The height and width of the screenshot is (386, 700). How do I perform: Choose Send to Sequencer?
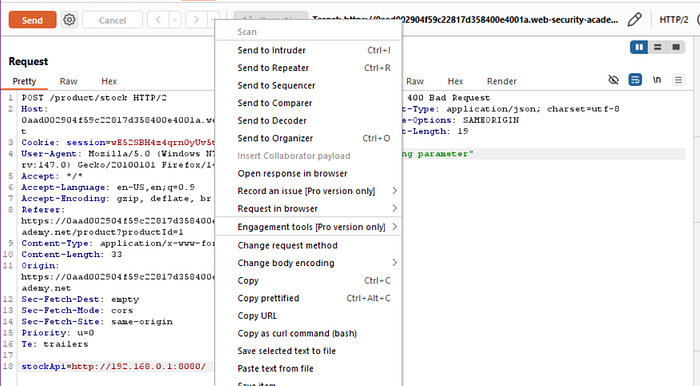coord(308,85)
